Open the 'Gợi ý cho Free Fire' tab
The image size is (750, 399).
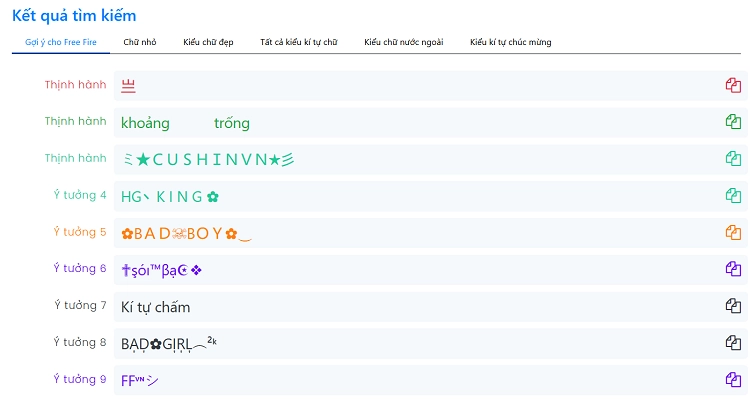point(61,42)
